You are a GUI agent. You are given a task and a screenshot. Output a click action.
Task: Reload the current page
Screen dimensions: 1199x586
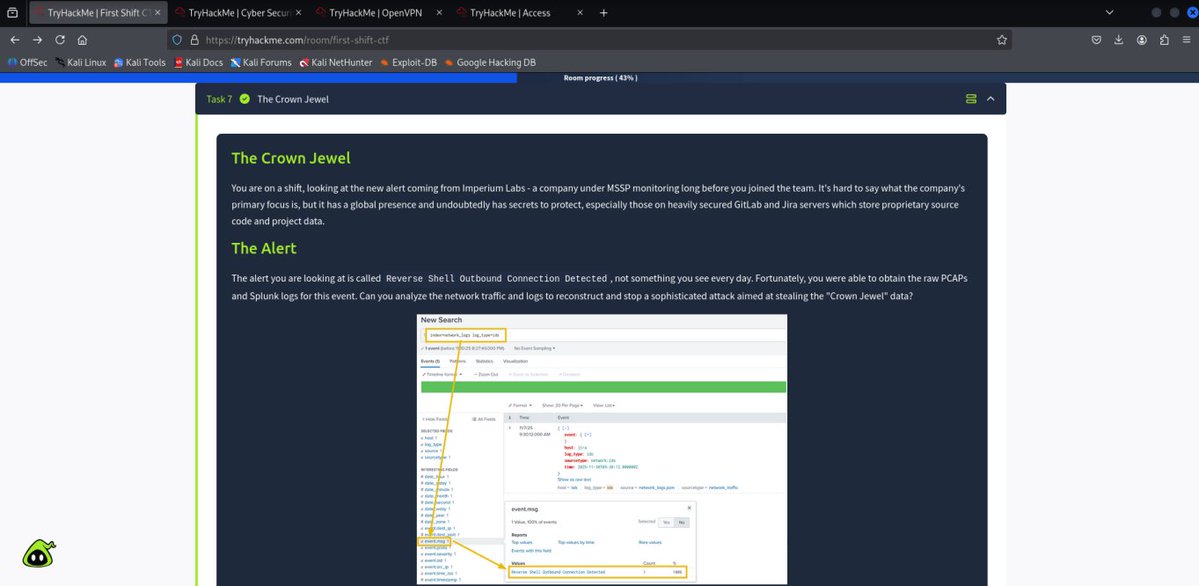click(60, 40)
